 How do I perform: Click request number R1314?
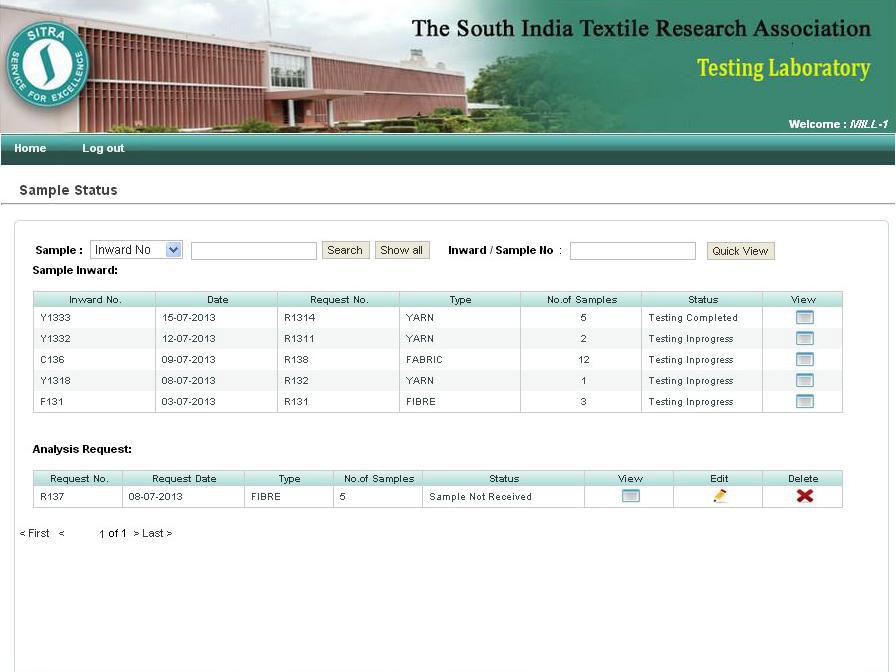[299, 318]
